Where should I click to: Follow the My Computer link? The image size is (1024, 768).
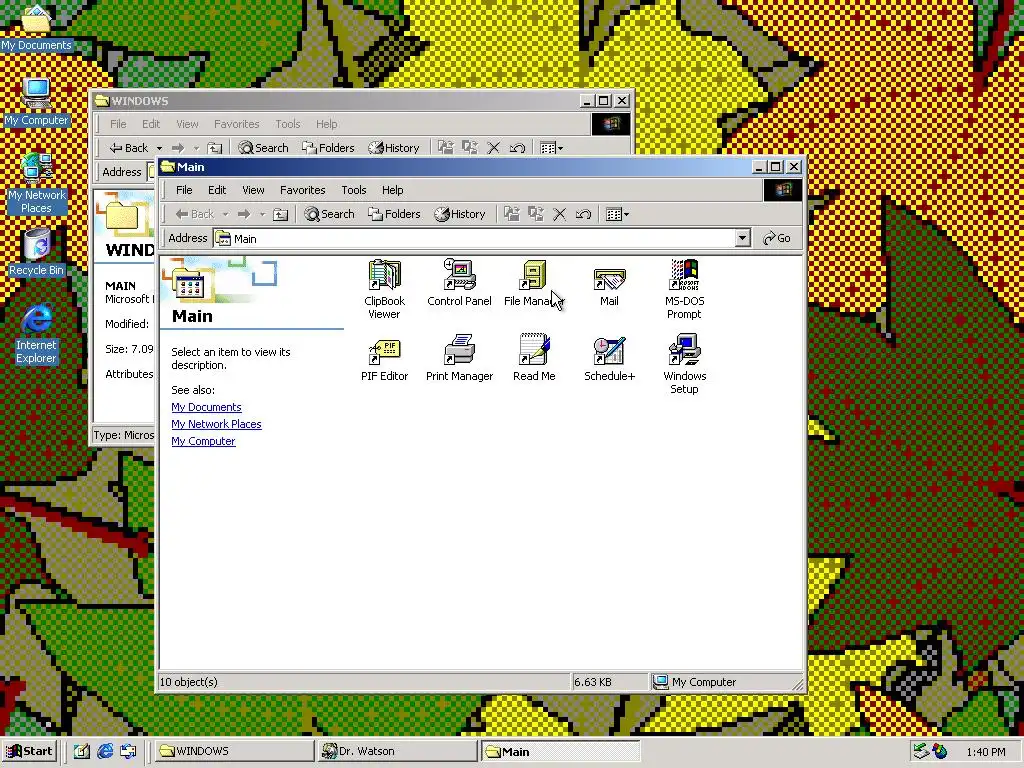(x=203, y=441)
